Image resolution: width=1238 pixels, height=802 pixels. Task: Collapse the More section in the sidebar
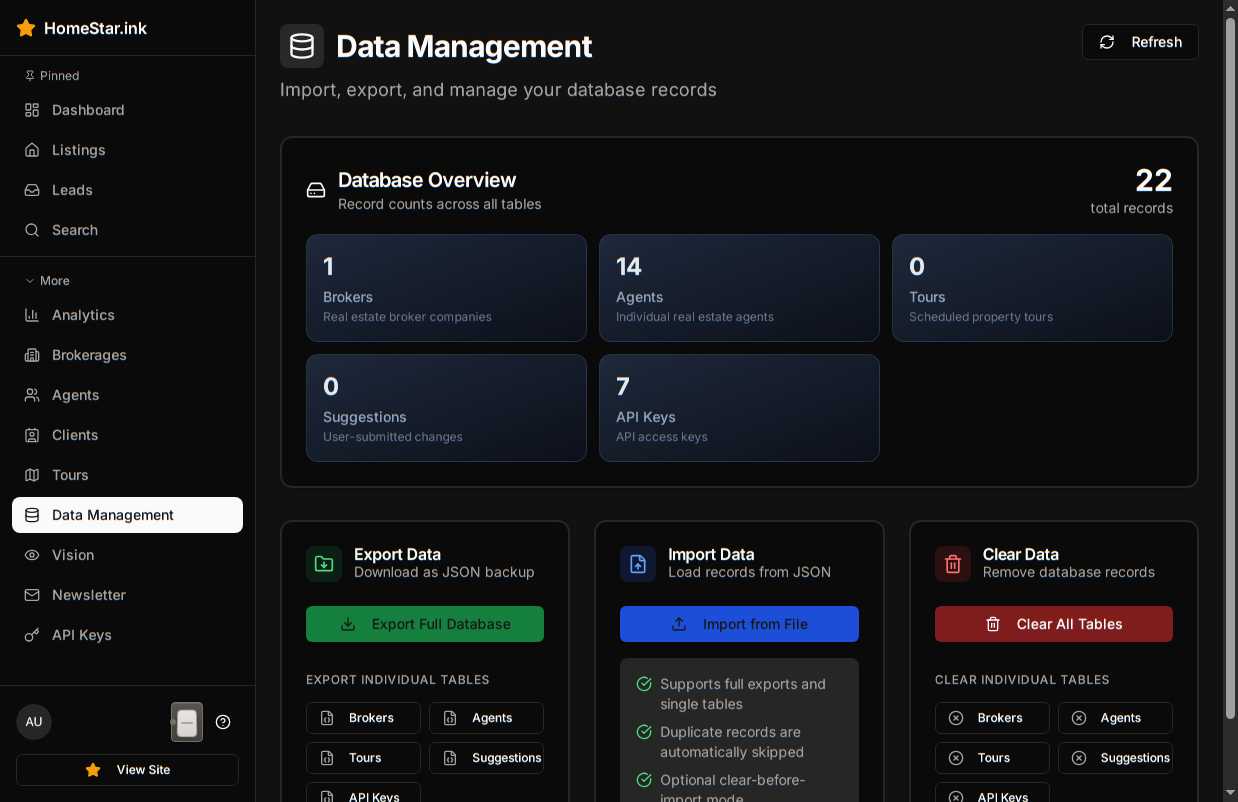click(x=47, y=281)
